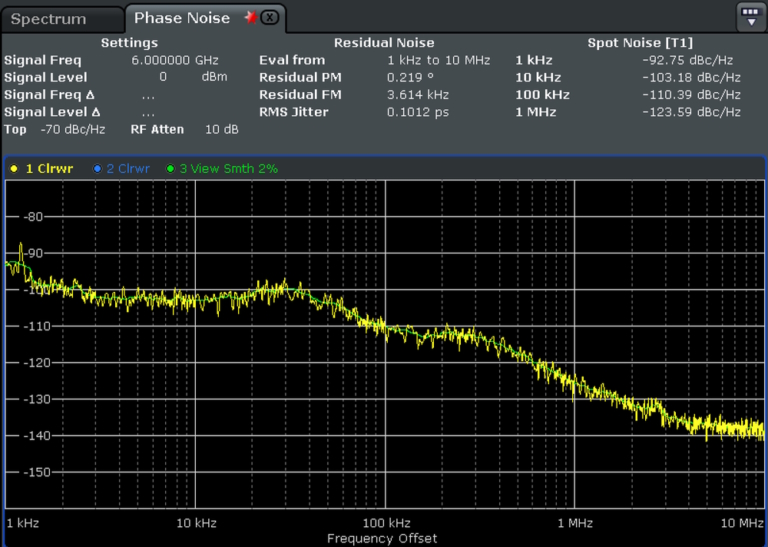
Task: Click the Eval from 1 kHz to 10 MHz range
Action: (438, 60)
